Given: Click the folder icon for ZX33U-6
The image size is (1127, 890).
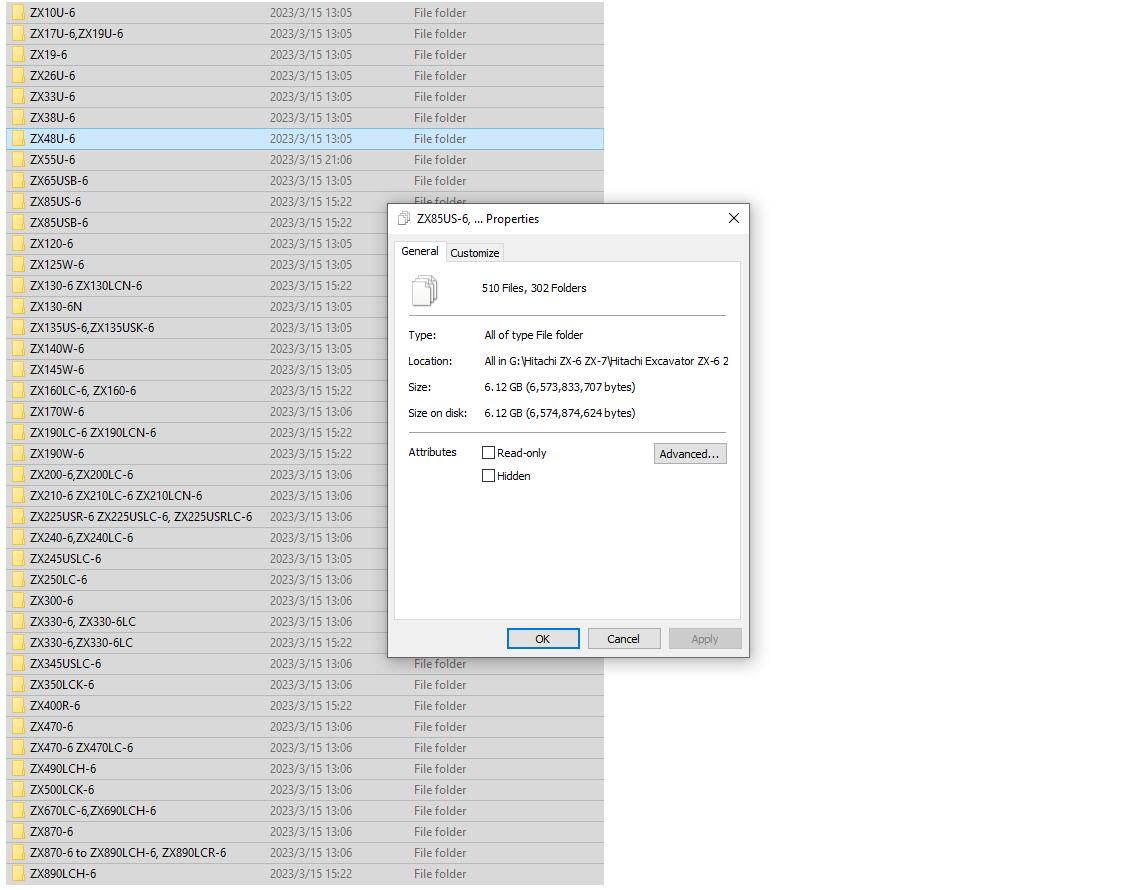Looking at the screenshot, I should (x=18, y=96).
